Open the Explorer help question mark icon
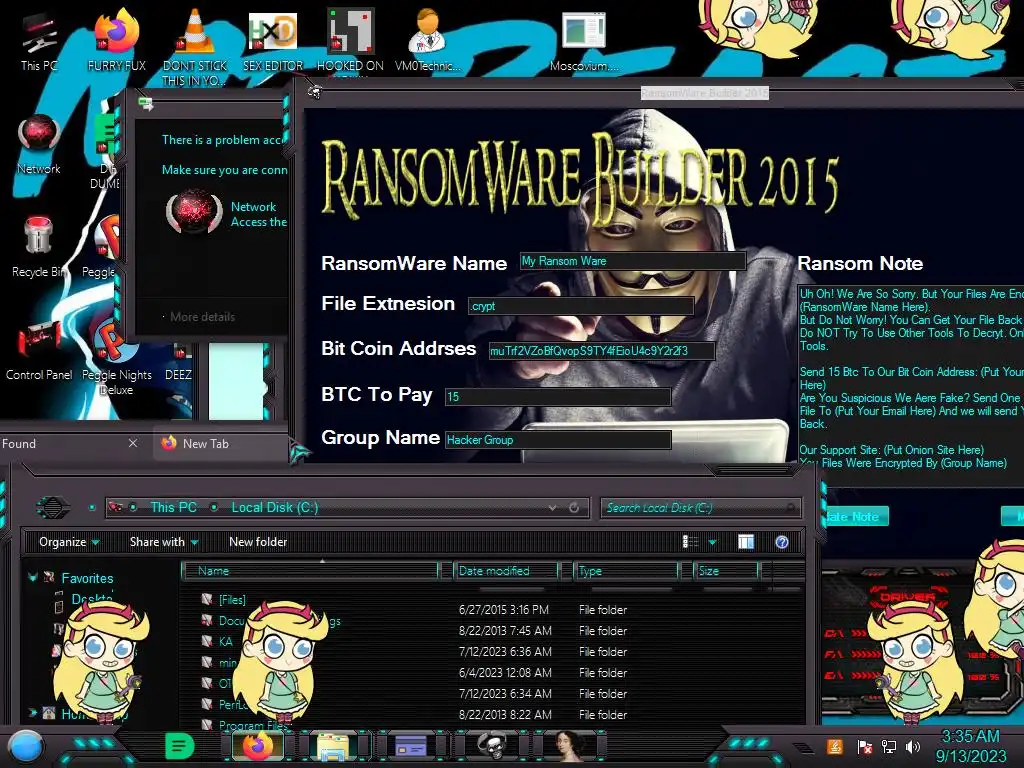Viewport: 1024px width, 768px height. pos(782,542)
